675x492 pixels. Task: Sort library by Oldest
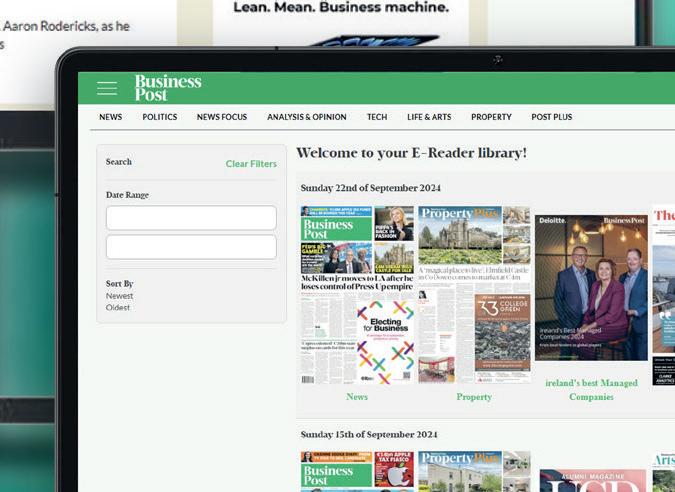[118, 307]
